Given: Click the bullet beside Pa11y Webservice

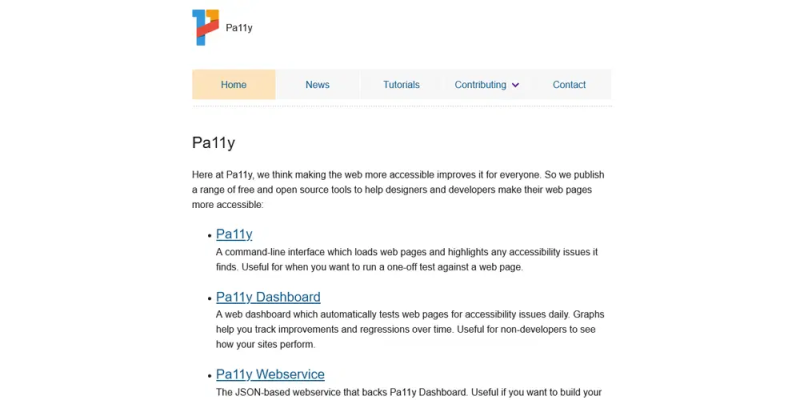Looking at the screenshot, I should click(210, 376).
